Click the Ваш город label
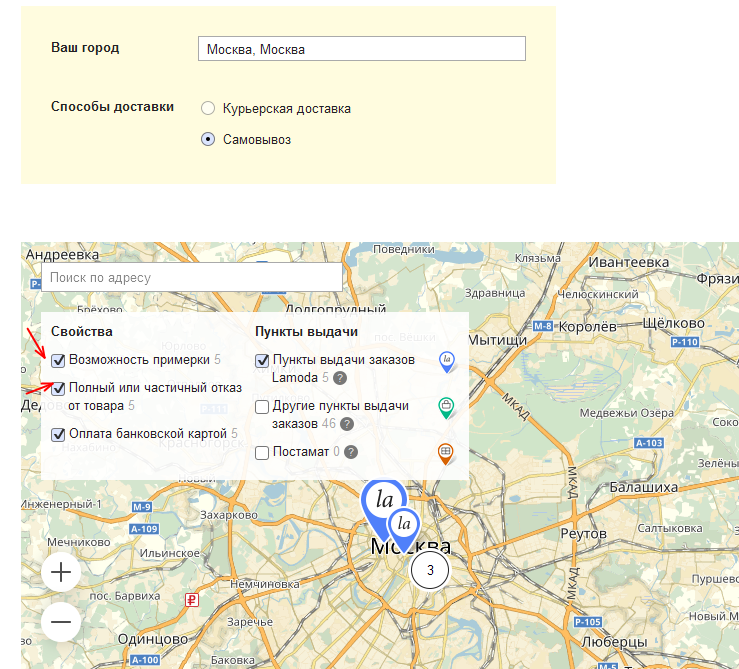This screenshot has height=669, width=739. point(85,48)
